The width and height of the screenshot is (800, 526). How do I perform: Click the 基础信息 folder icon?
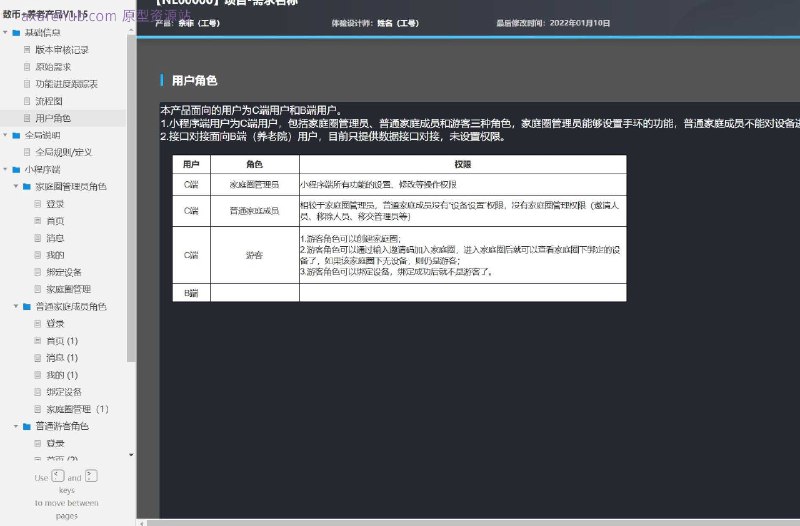[x=16, y=33]
